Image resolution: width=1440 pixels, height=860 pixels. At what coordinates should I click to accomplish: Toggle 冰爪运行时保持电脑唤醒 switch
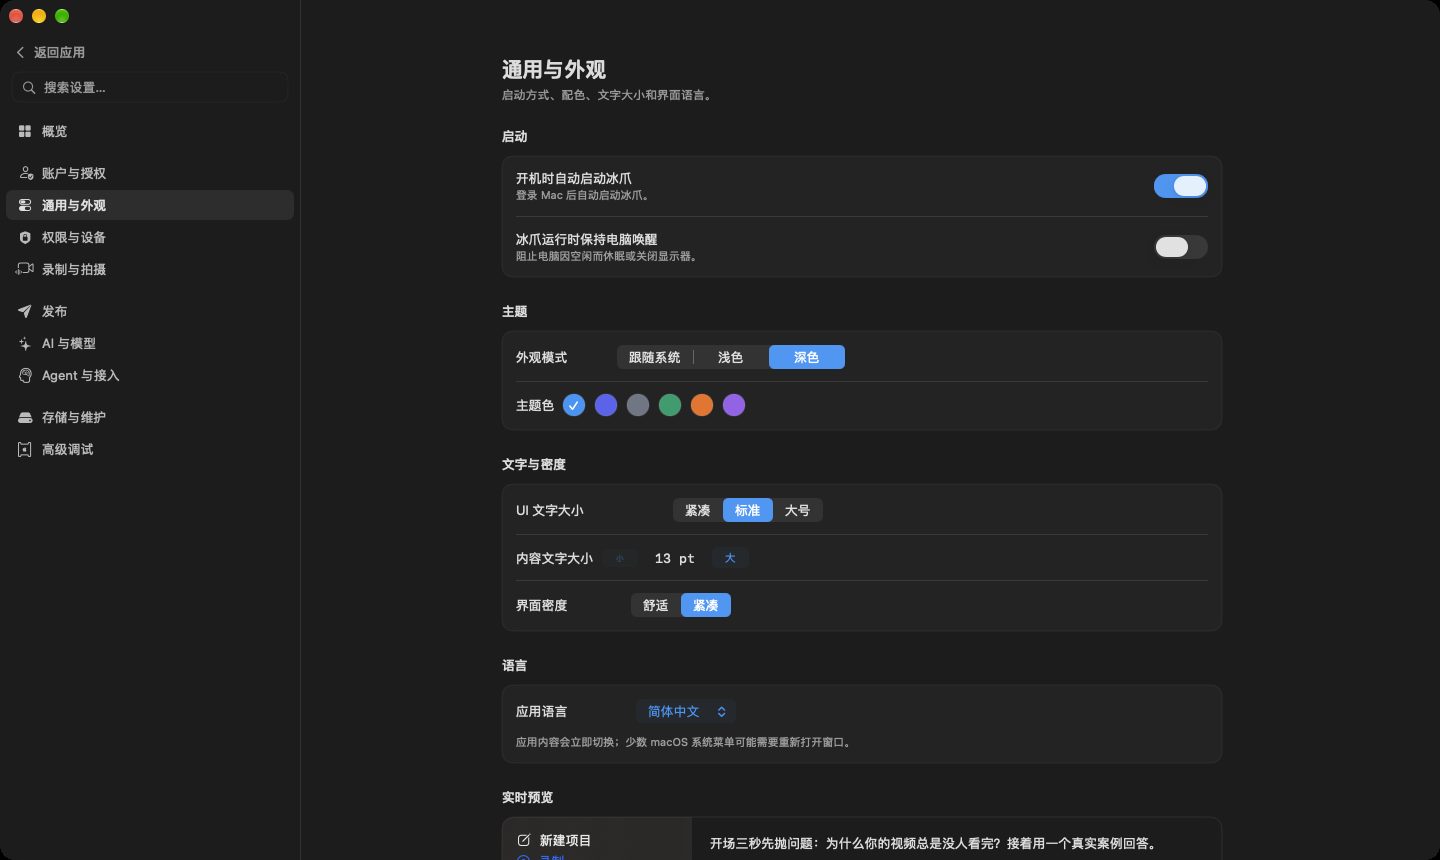[1180, 247]
